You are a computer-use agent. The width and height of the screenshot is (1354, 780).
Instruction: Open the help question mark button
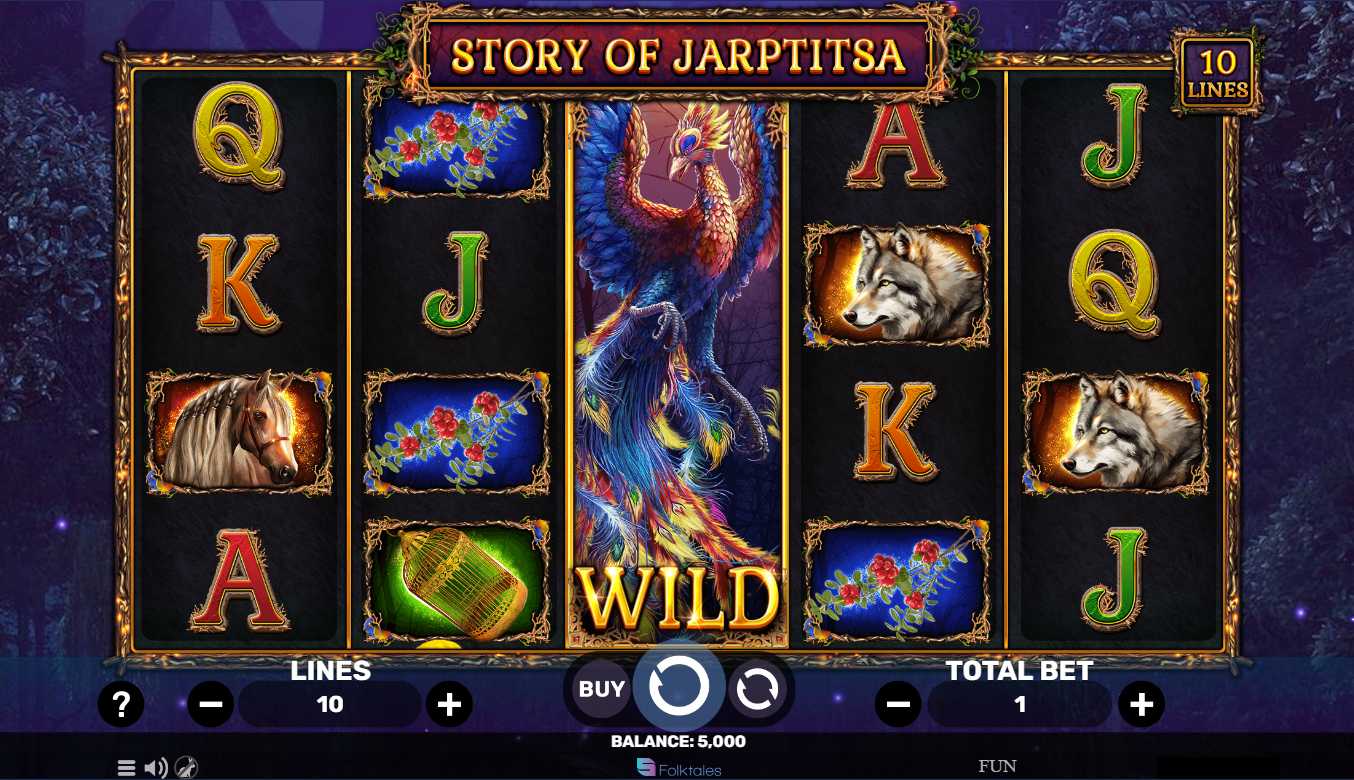(x=121, y=705)
